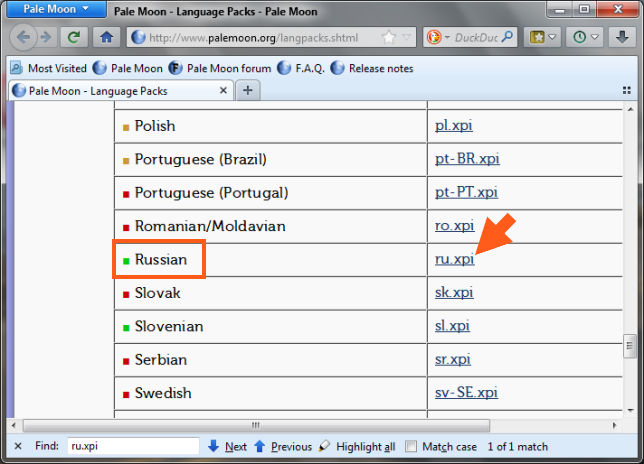Download the pl.xpi language pack

[x=453, y=125]
